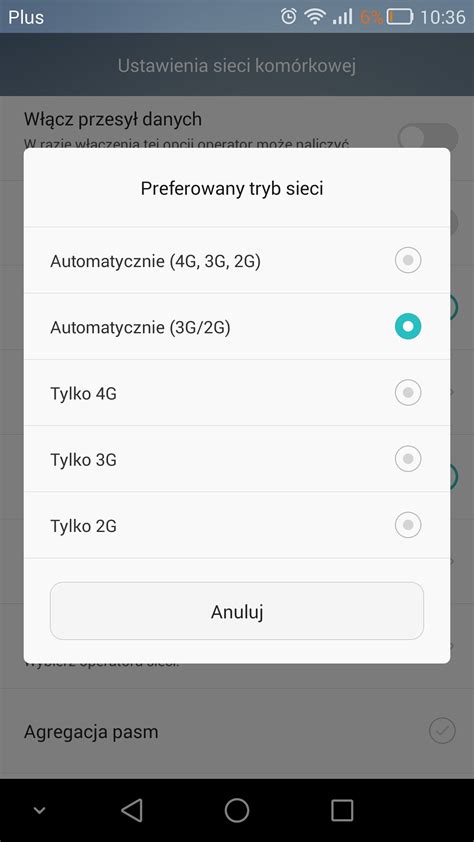Tap the battery status icon
The width and height of the screenshot is (474, 842).
tap(400, 17)
